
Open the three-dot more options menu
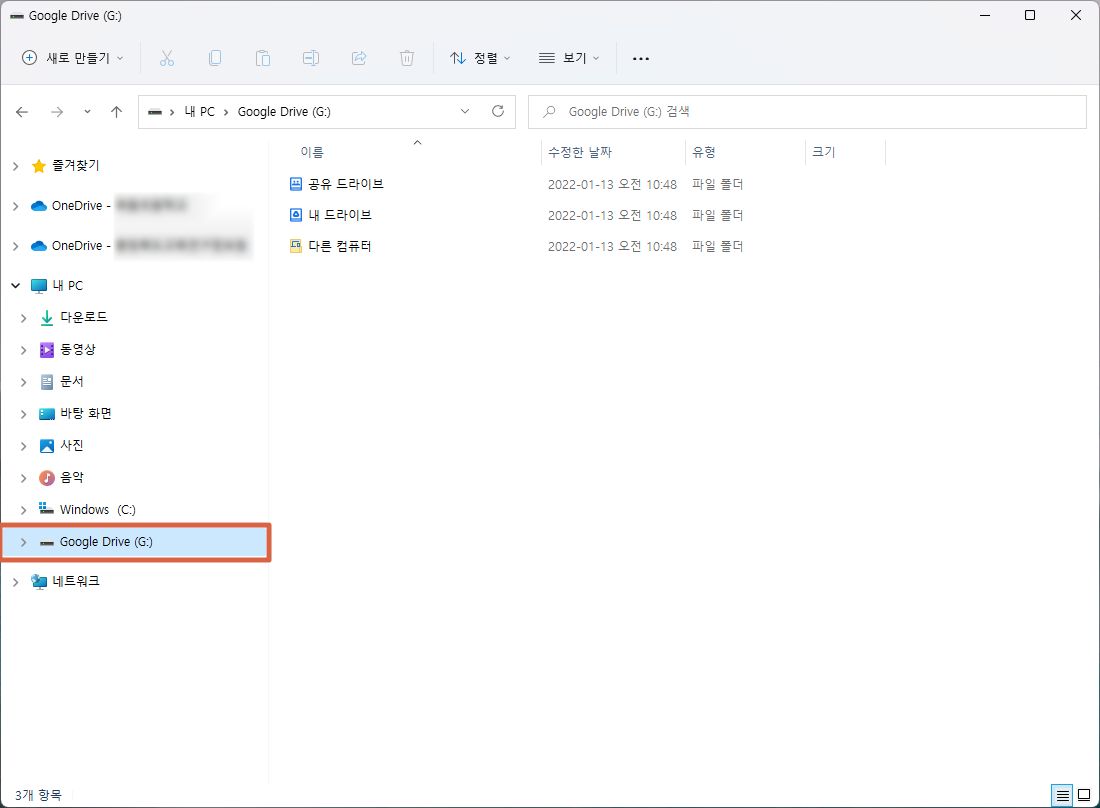pos(640,58)
